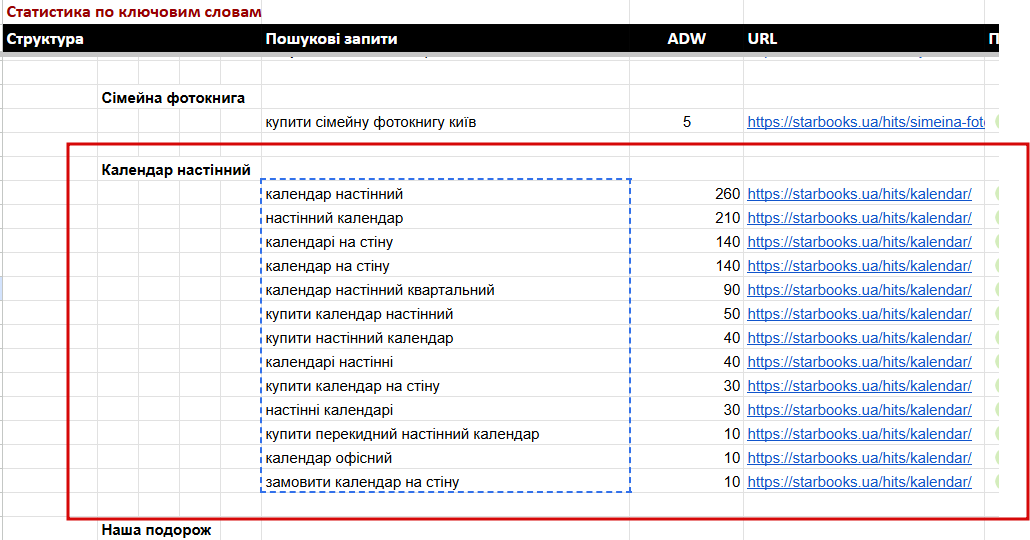
Task: Select ADW 10 in 'перекидний настінний календар' row
Action: 732,434
